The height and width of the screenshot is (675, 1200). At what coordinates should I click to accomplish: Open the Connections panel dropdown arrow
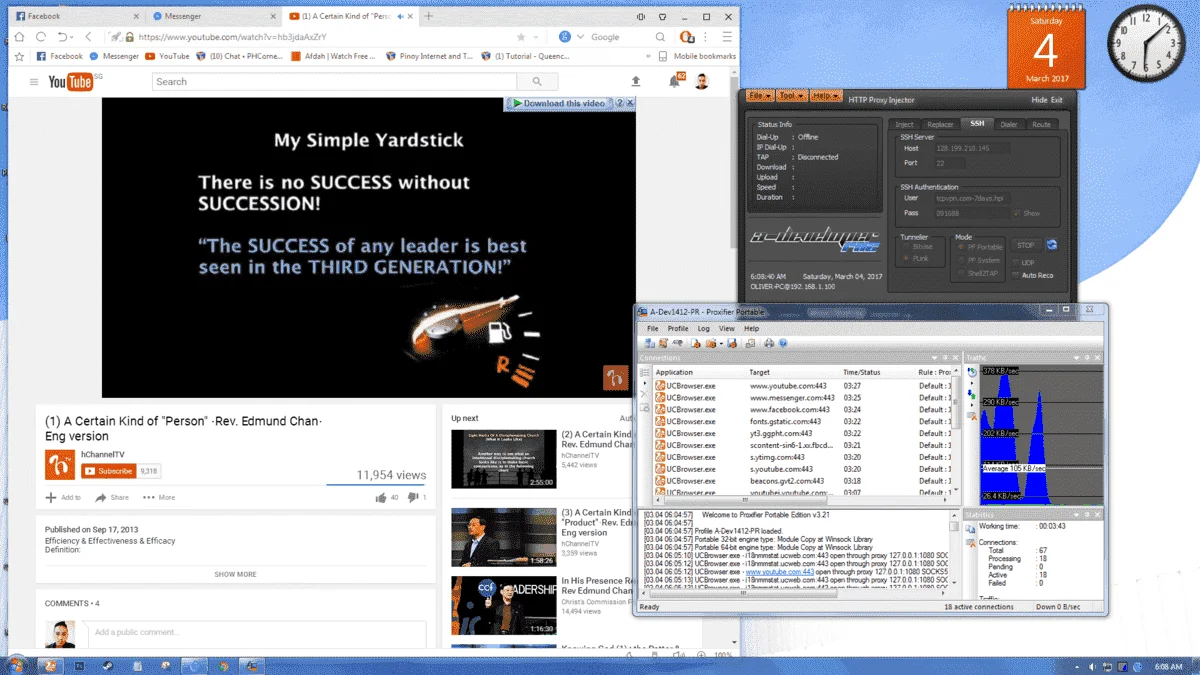click(x=934, y=358)
